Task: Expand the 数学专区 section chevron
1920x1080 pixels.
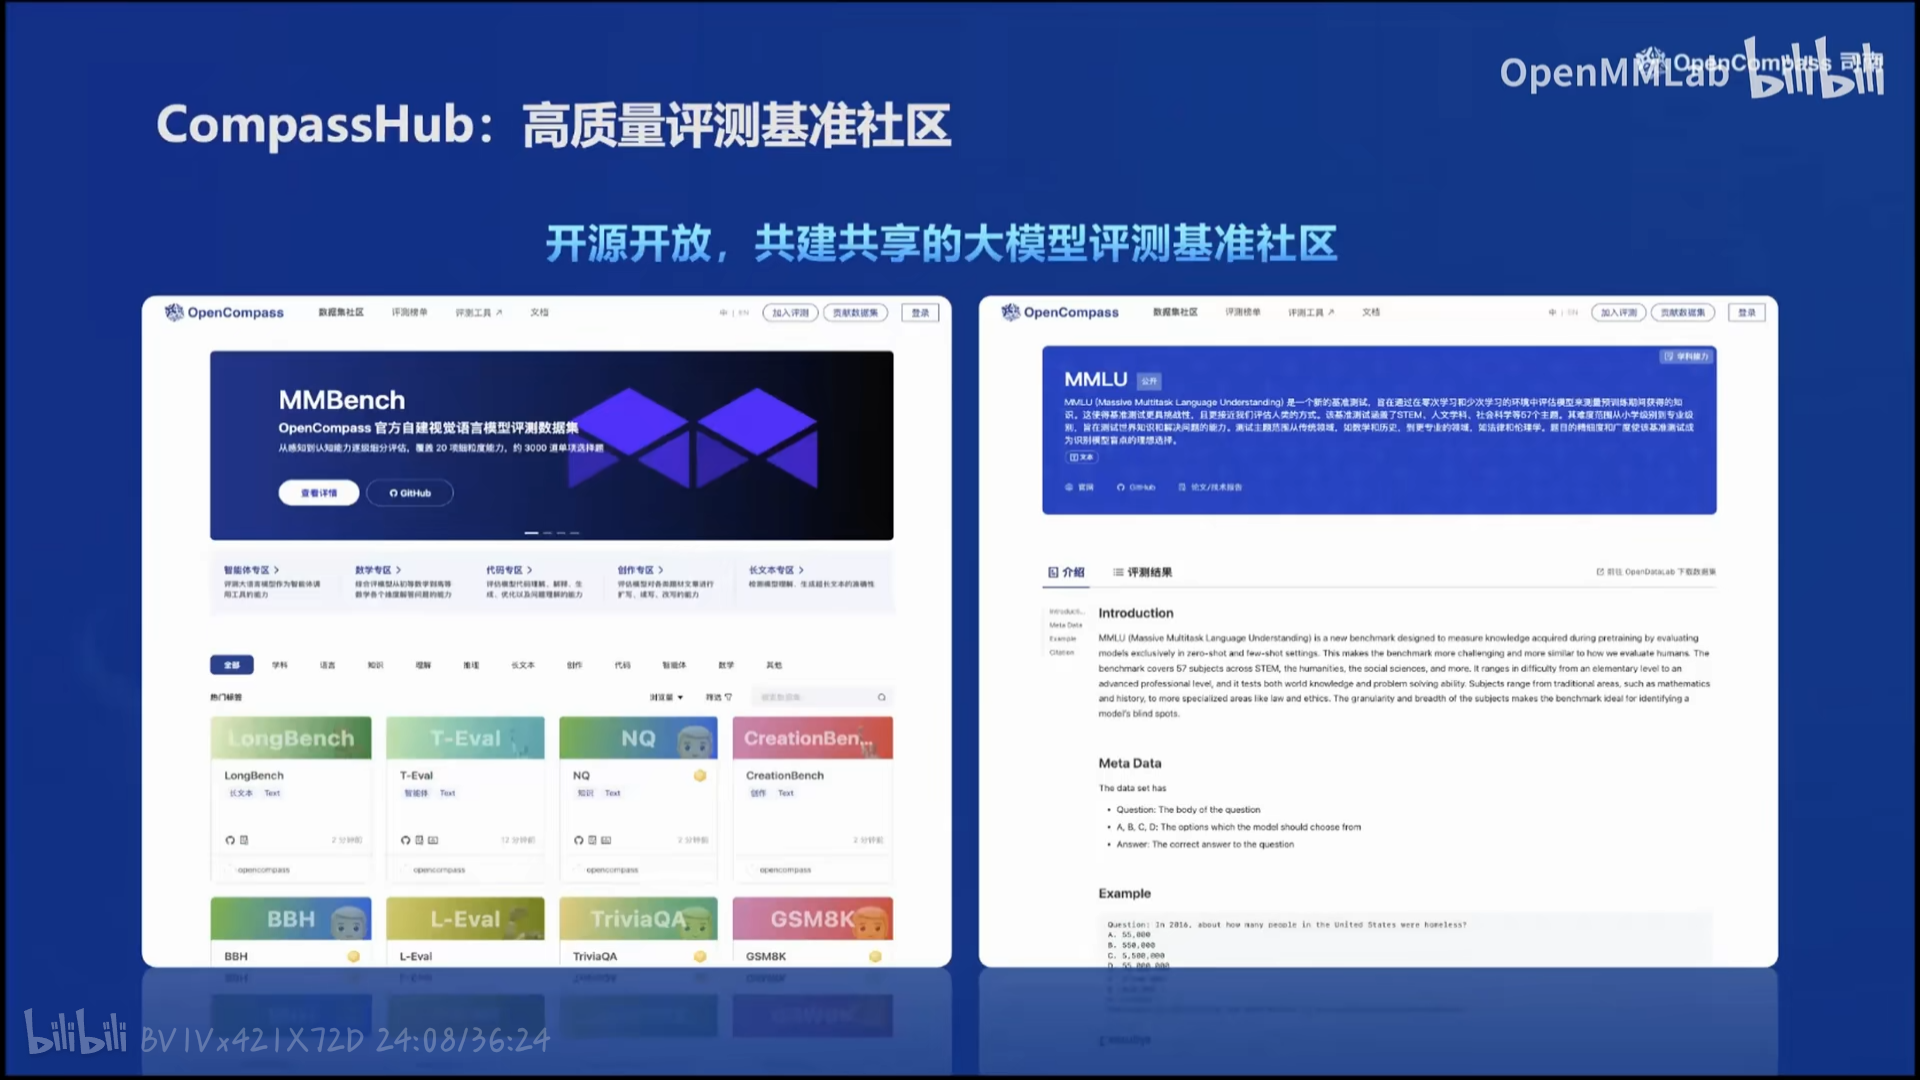Action: (398, 570)
